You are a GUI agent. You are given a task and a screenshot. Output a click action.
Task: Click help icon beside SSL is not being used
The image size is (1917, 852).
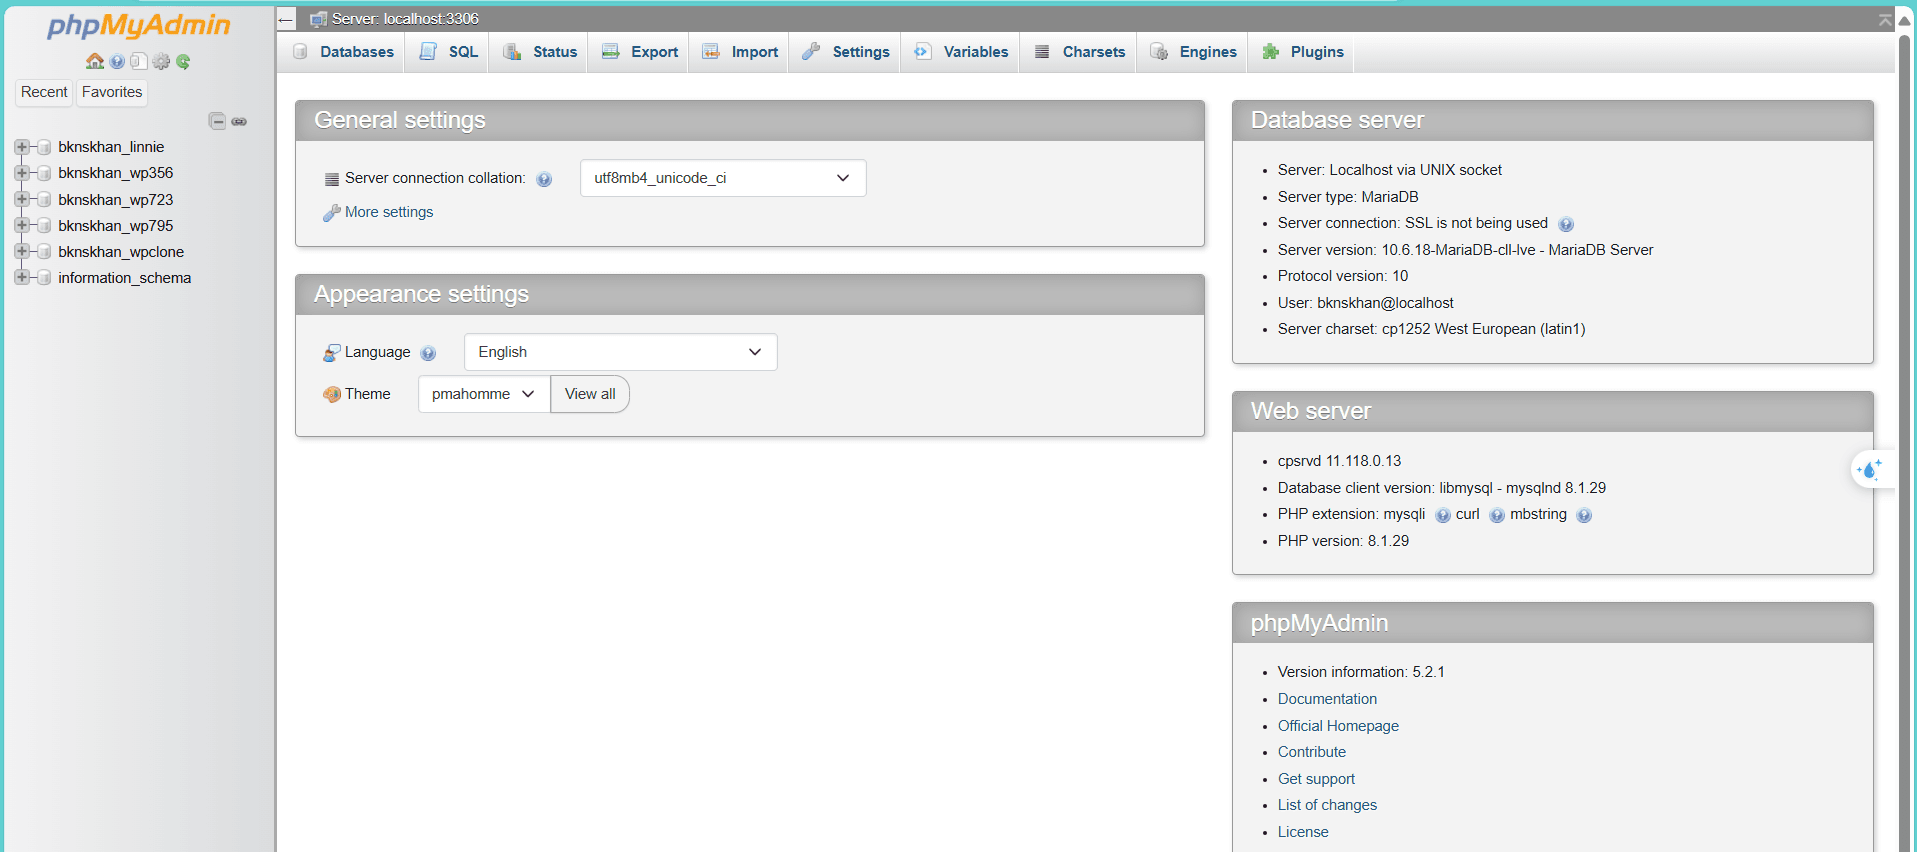[1566, 224]
